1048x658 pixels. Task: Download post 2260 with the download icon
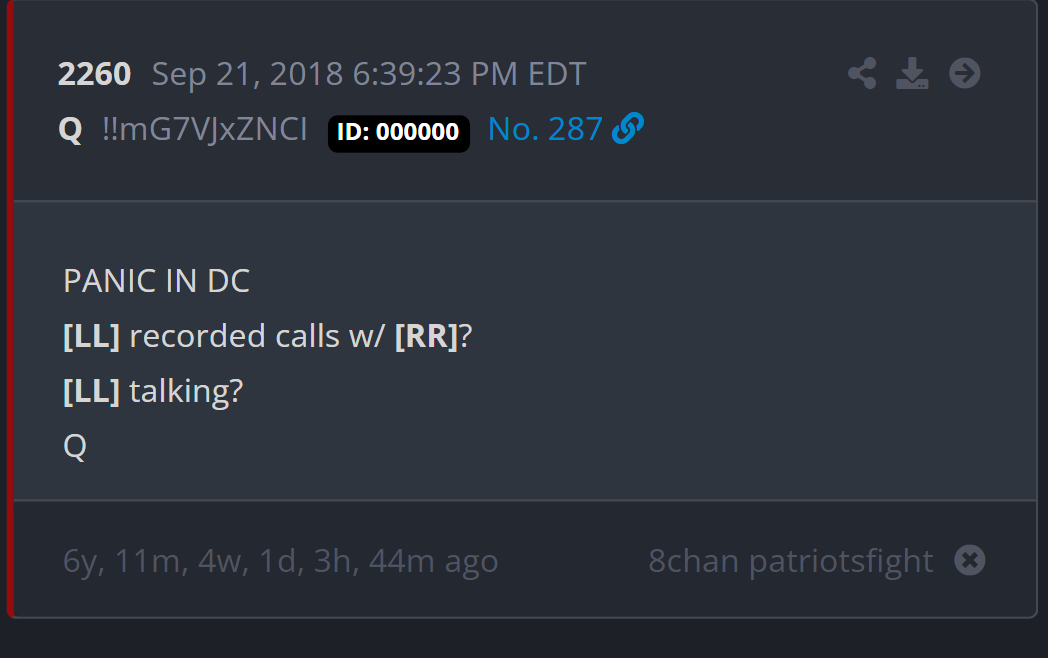(912, 74)
